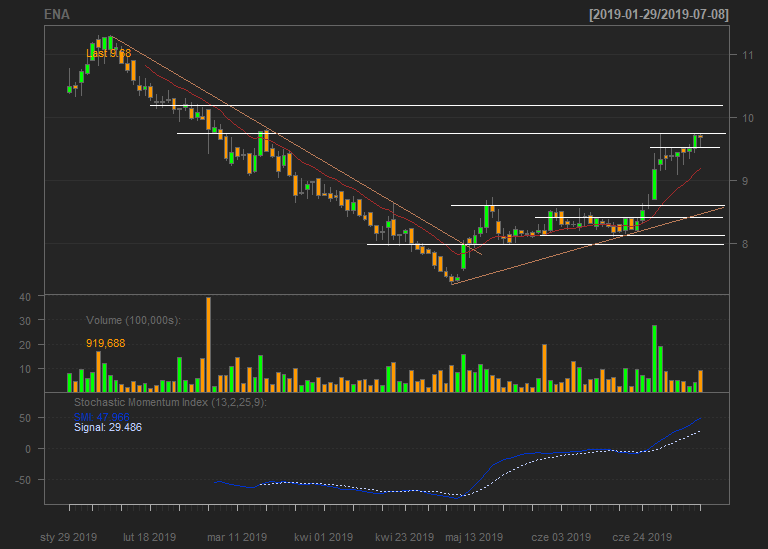Screen dimensions: 768x549
Task: Click the date label 'kwi 23 2019'
Action: tap(405, 537)
